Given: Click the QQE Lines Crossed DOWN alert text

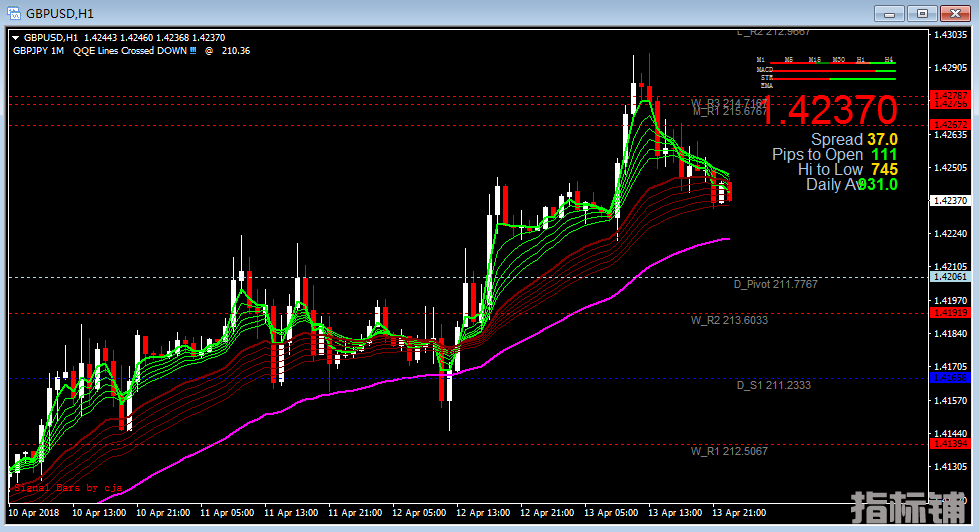Looking at the screenshot, I should pos(135,51).
